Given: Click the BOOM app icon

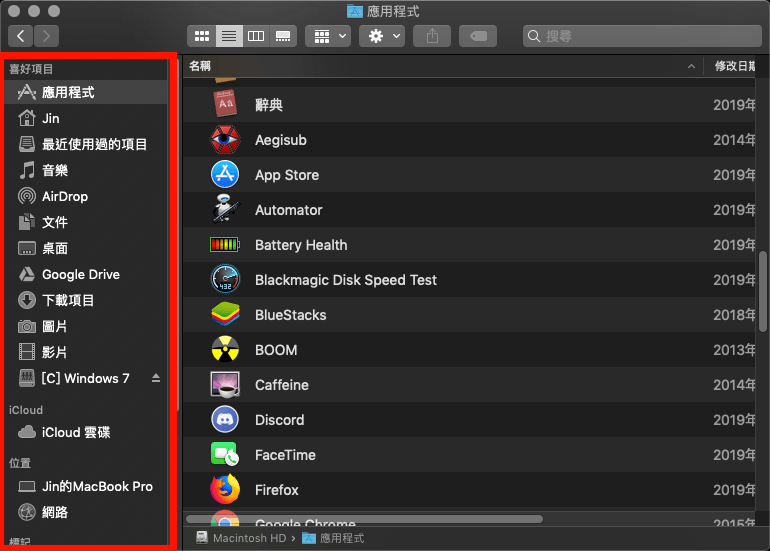Looking at the screenshot, I should (225, 349).
